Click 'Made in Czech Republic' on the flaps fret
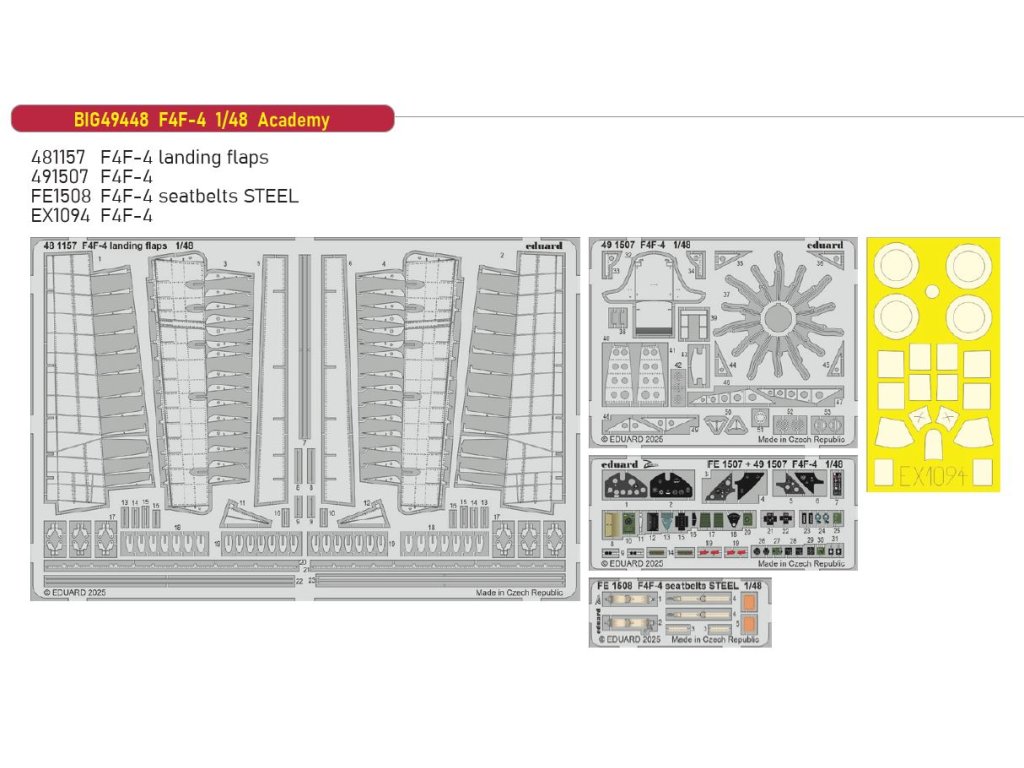Screen dimensions: 1024x768 click(519, 592)
